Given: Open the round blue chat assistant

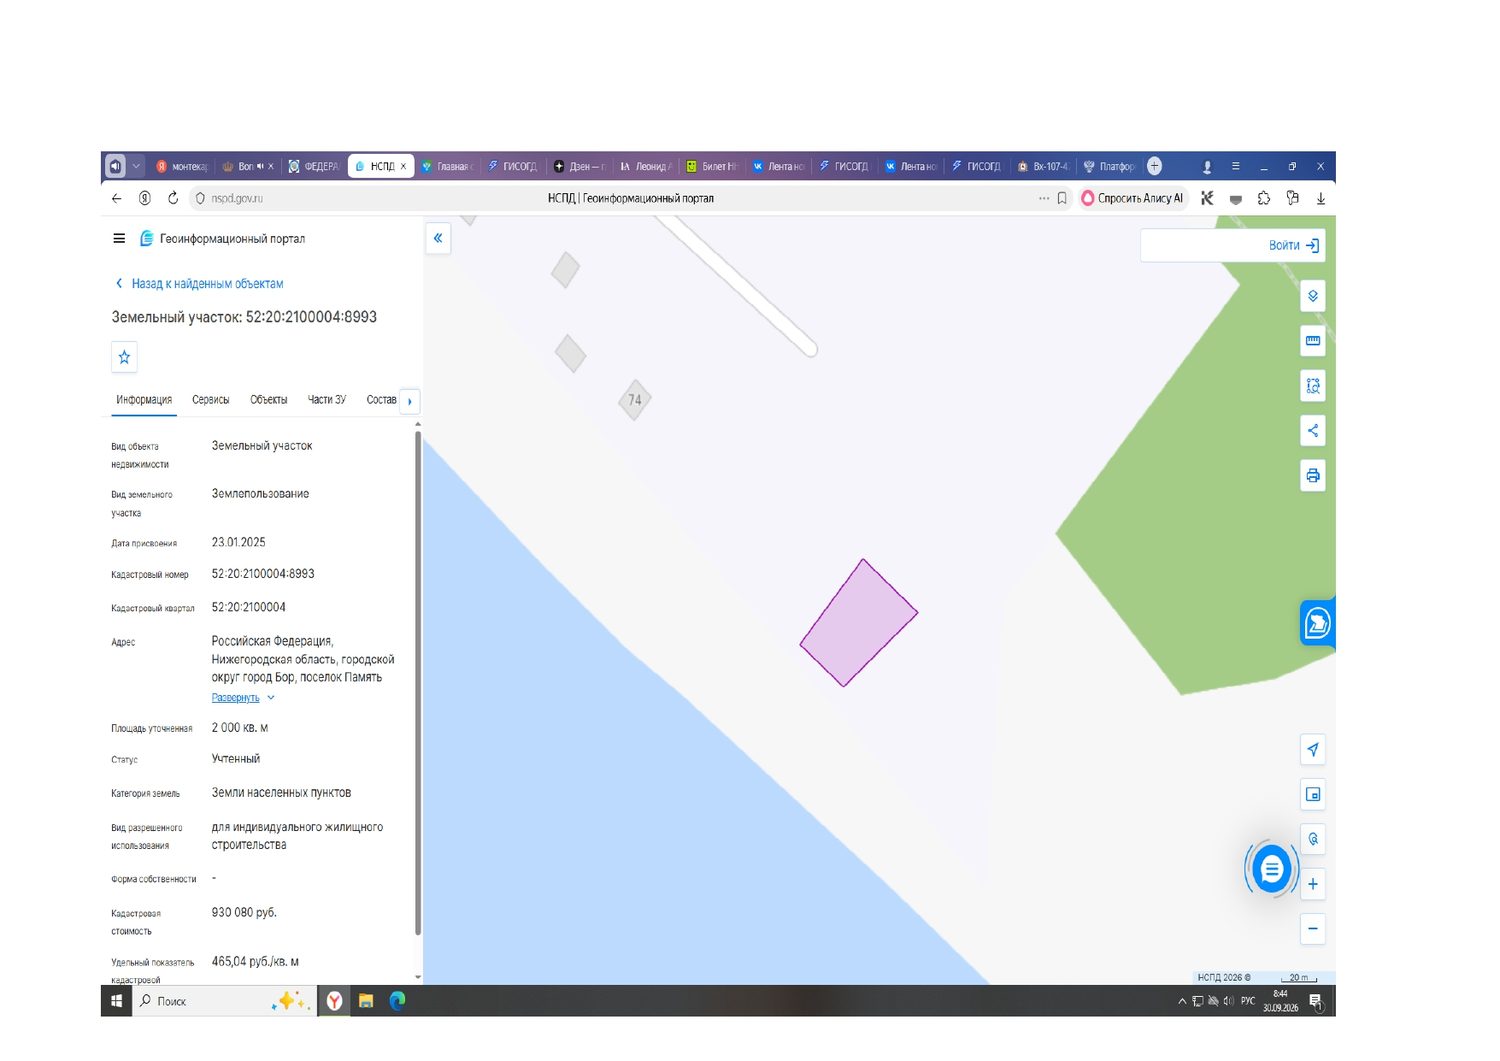Looking at the screenshot, I should [x=1271, y=868].
